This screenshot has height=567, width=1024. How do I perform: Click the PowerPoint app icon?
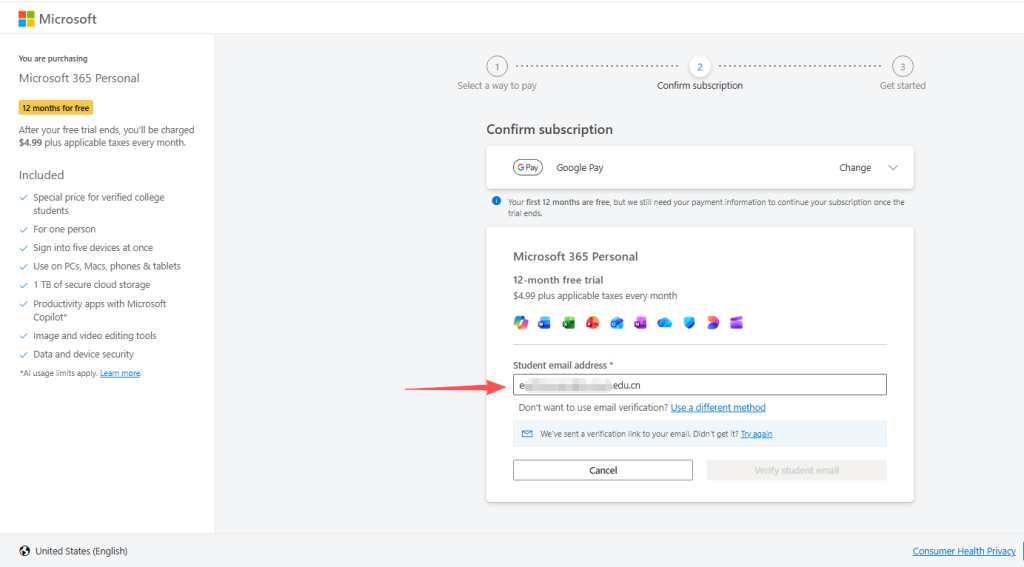pos(592,322)
